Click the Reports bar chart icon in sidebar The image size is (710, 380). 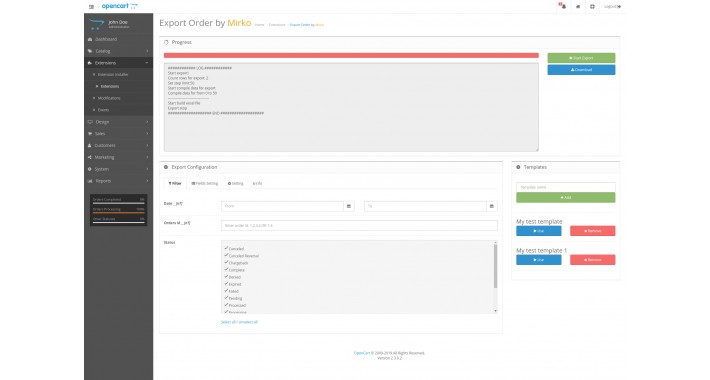pos(90,181)
